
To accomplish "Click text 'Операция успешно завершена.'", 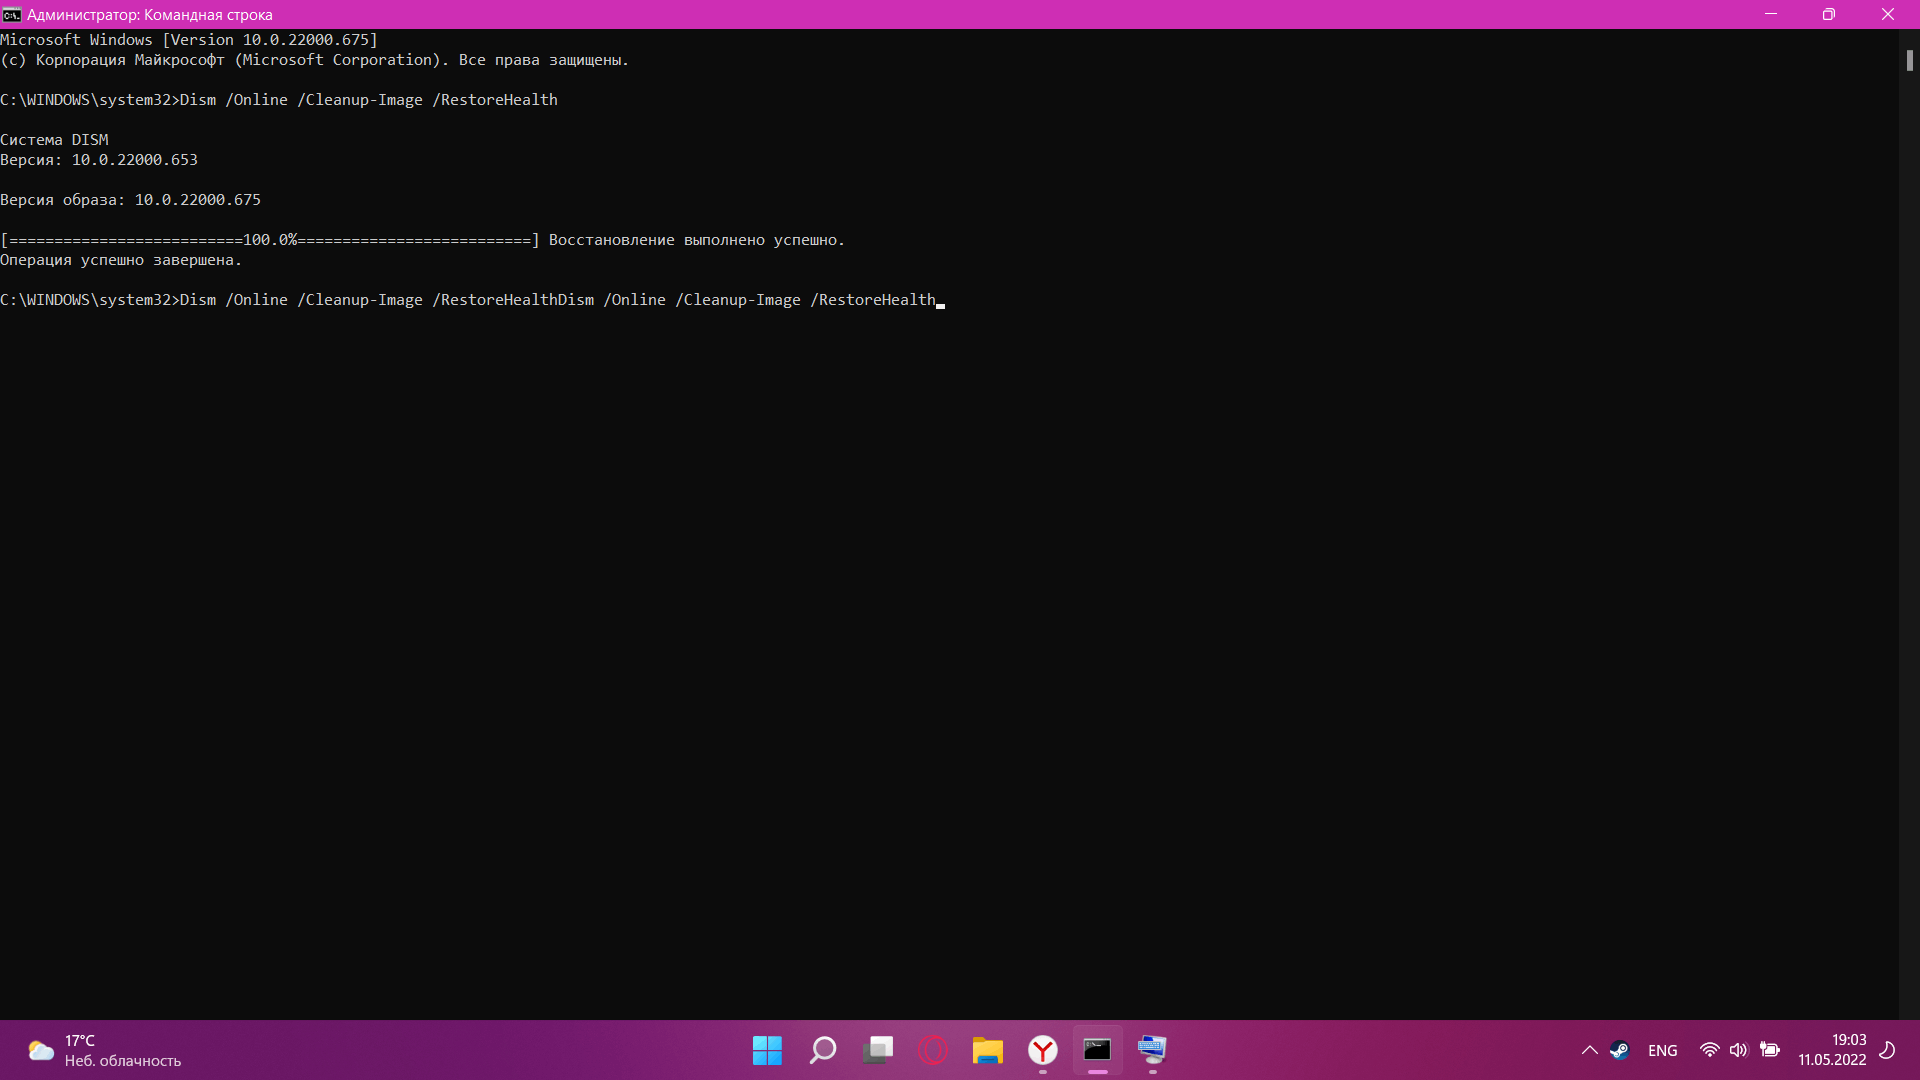I will click(x=121, y=260).
